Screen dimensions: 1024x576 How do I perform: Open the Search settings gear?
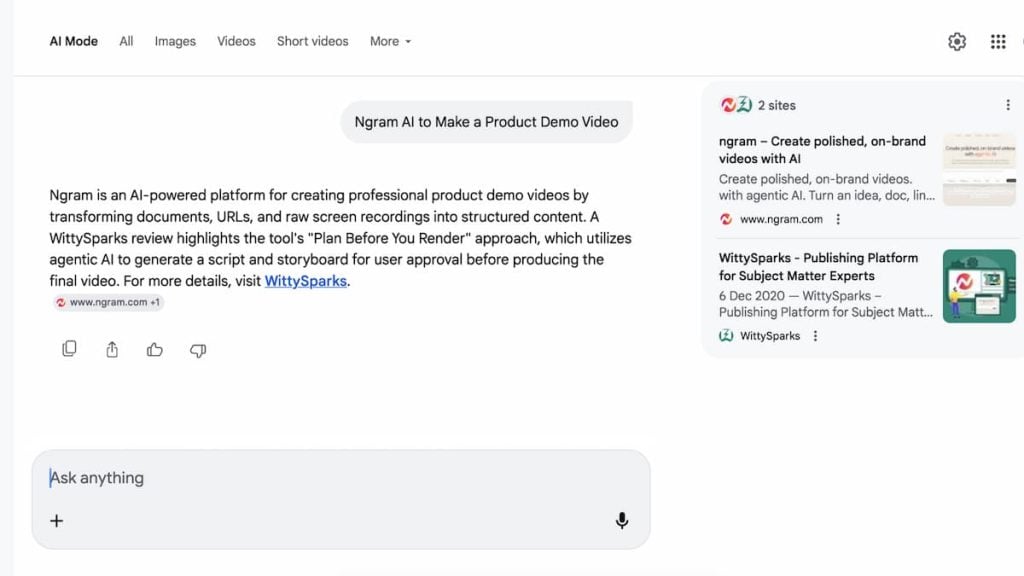tap(956, 41)
